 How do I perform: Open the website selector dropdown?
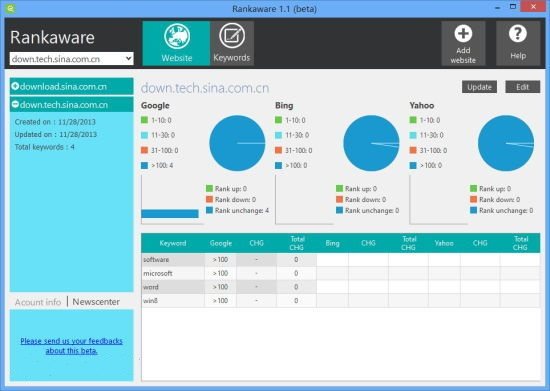[x=72, y=59]
